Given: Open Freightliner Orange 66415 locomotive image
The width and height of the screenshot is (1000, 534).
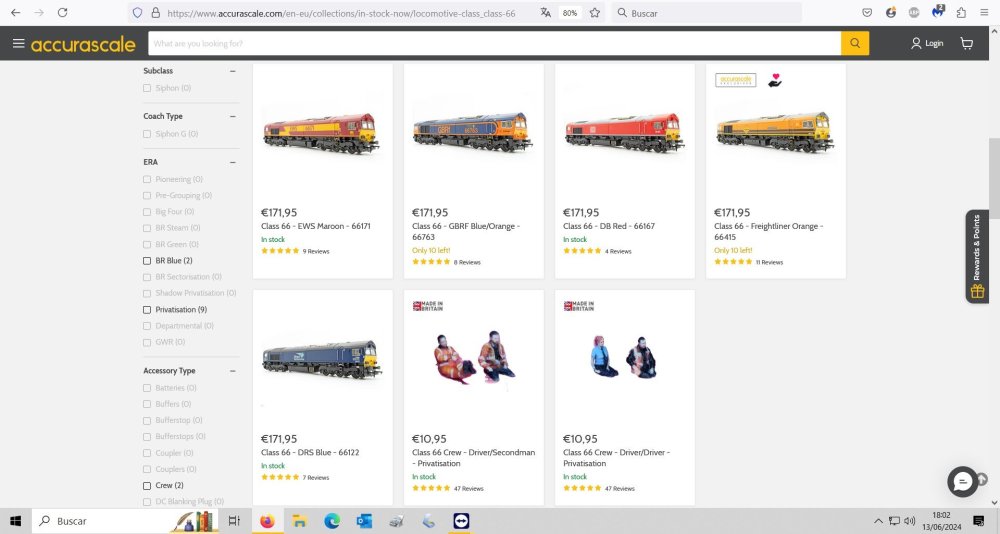Looking at the screenshot, I should point(775,132).
